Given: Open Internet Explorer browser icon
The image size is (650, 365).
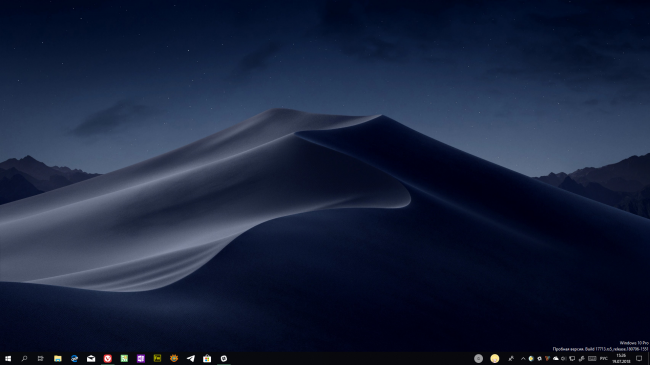Looking at the screenshot, I should [74, 358].
